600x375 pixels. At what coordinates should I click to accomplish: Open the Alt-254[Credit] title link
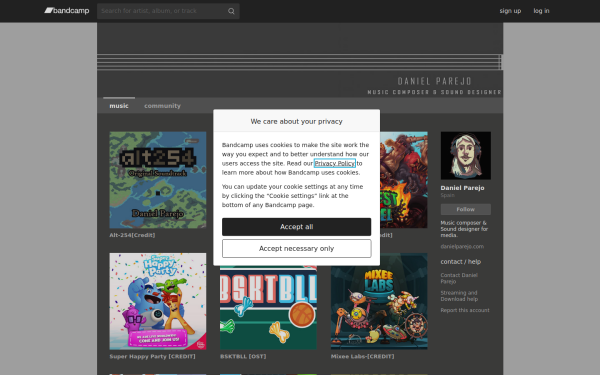[132, 235]
